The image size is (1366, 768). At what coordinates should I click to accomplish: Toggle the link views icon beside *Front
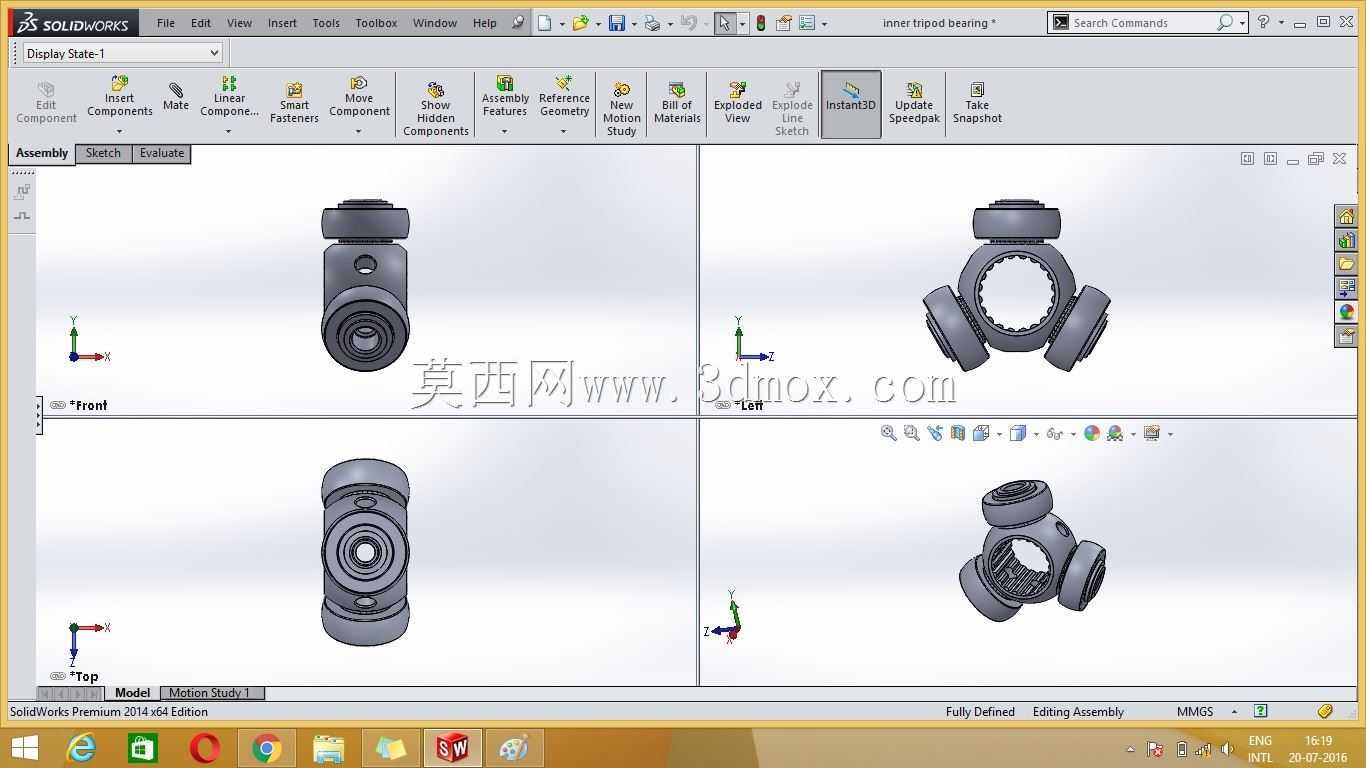pyautogui.click(x=58, y=405)
